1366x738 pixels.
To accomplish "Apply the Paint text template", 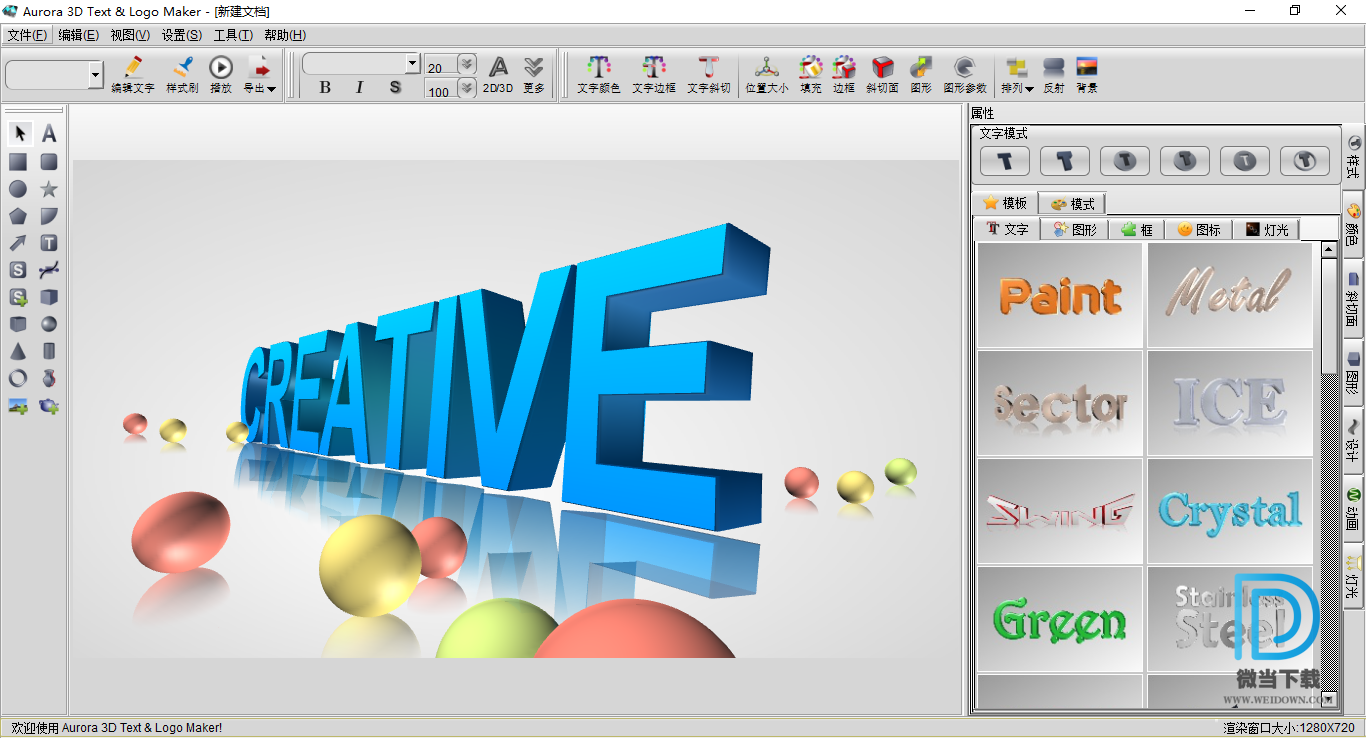I will coord(1060,295).
